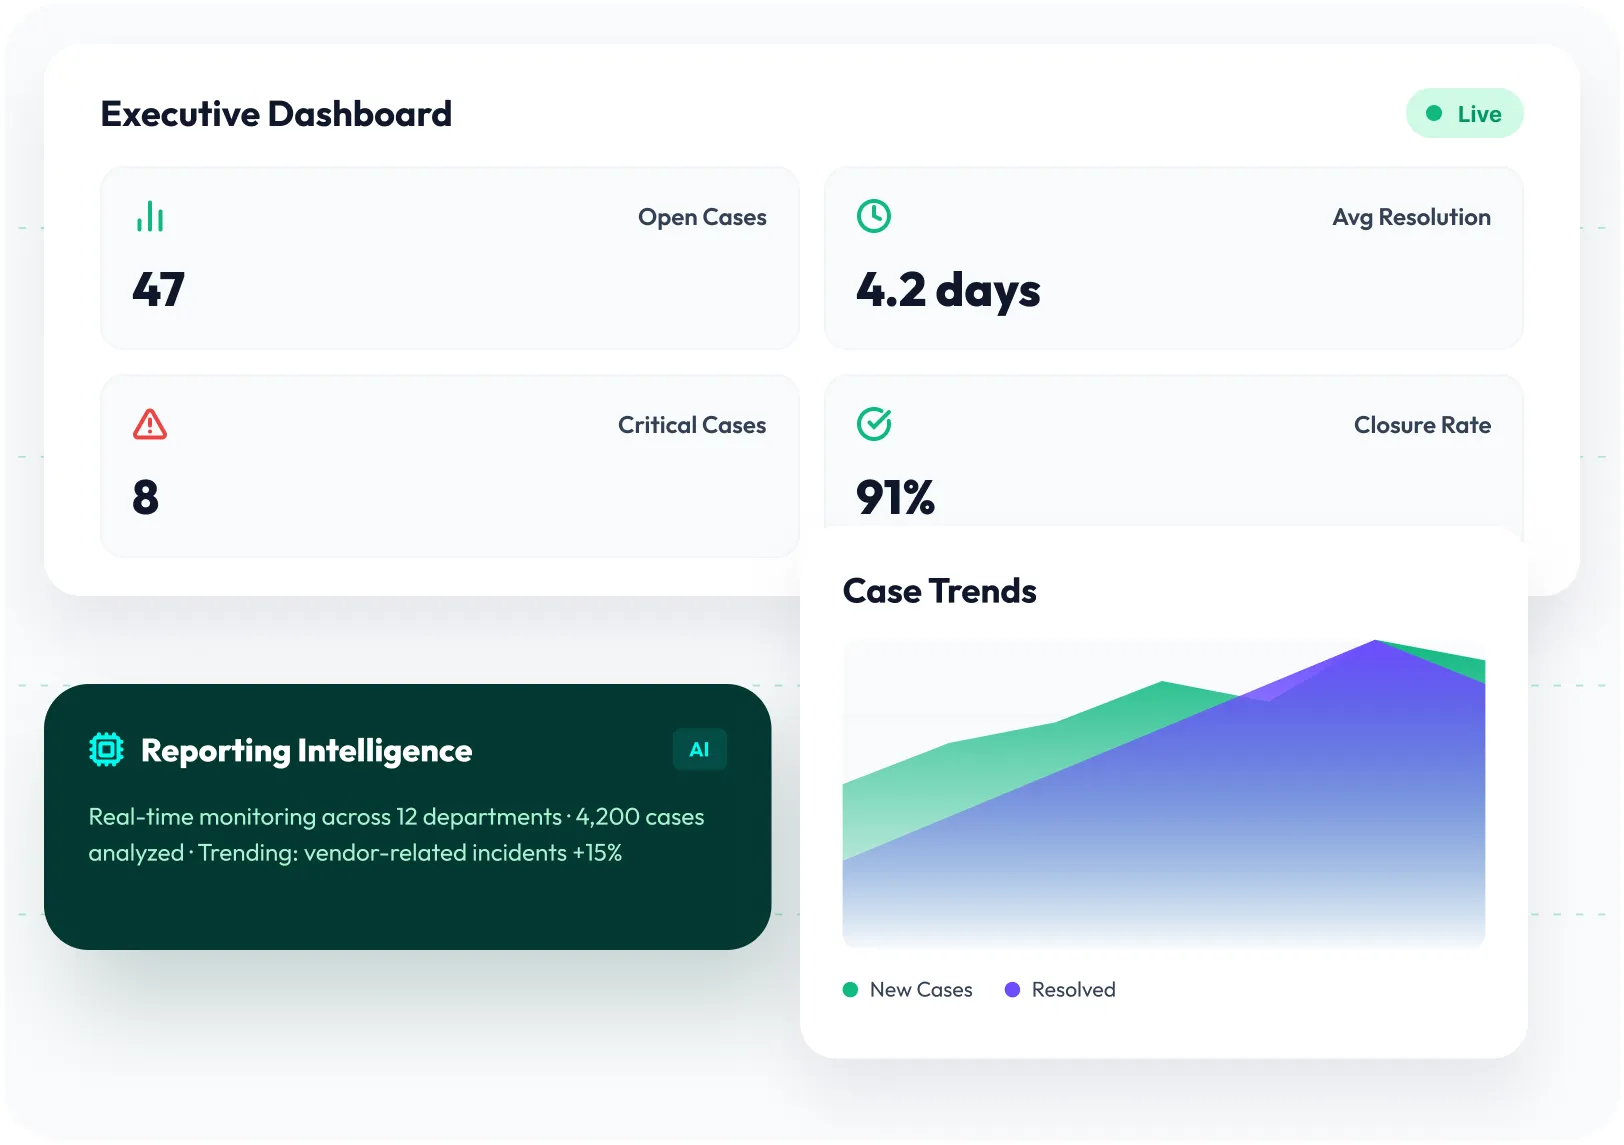Click the bar chart icon on the Open Cases card
Image resolution: width=1624 pixels, height=1145 pixels.
[150, 216]
